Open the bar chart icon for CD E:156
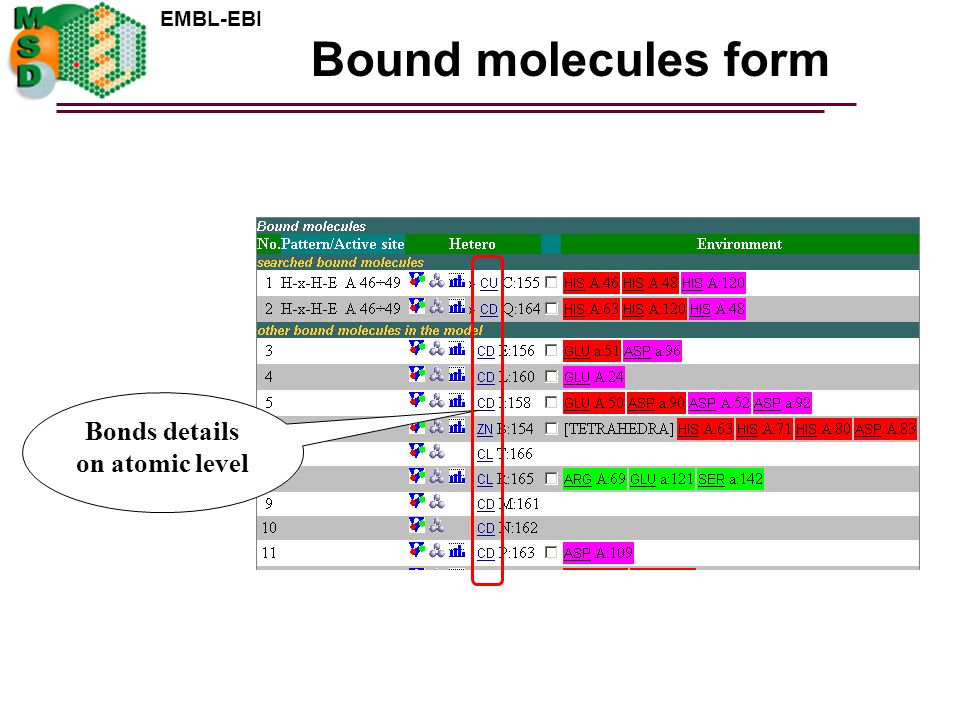This screenshot has height=720, width=960. point(457,349)
